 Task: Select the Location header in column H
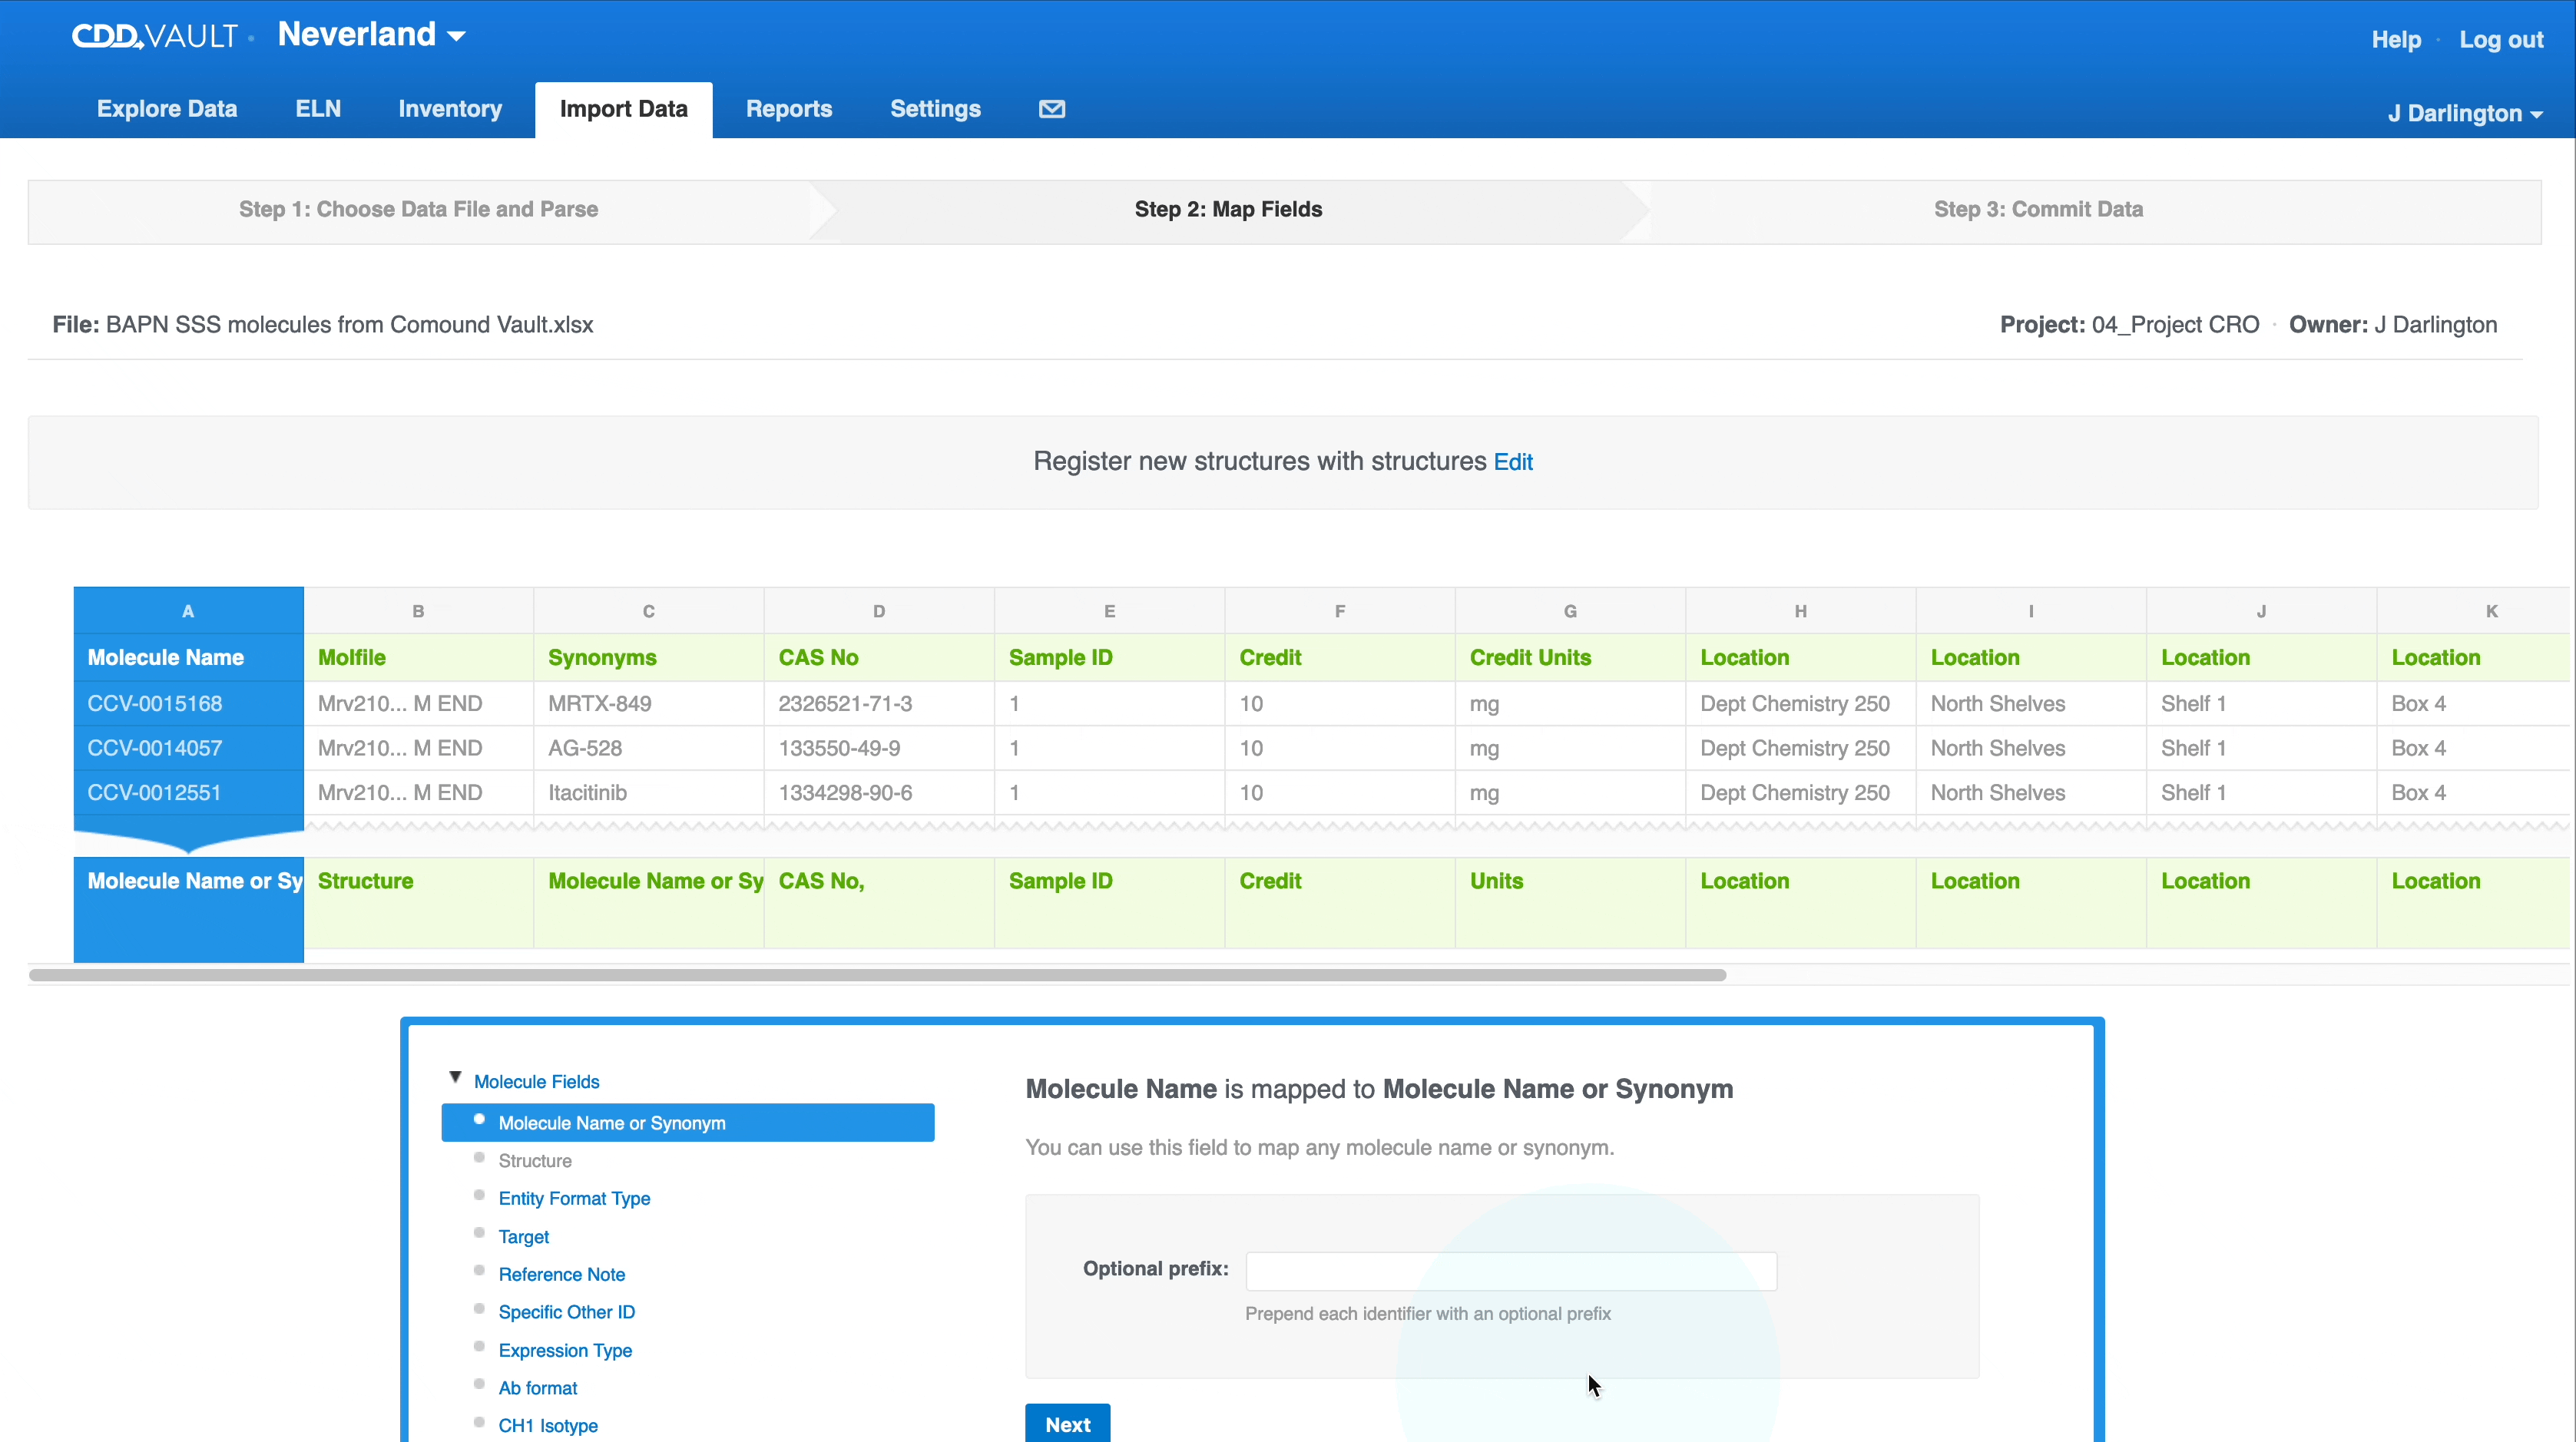[x=1800, y=658]
